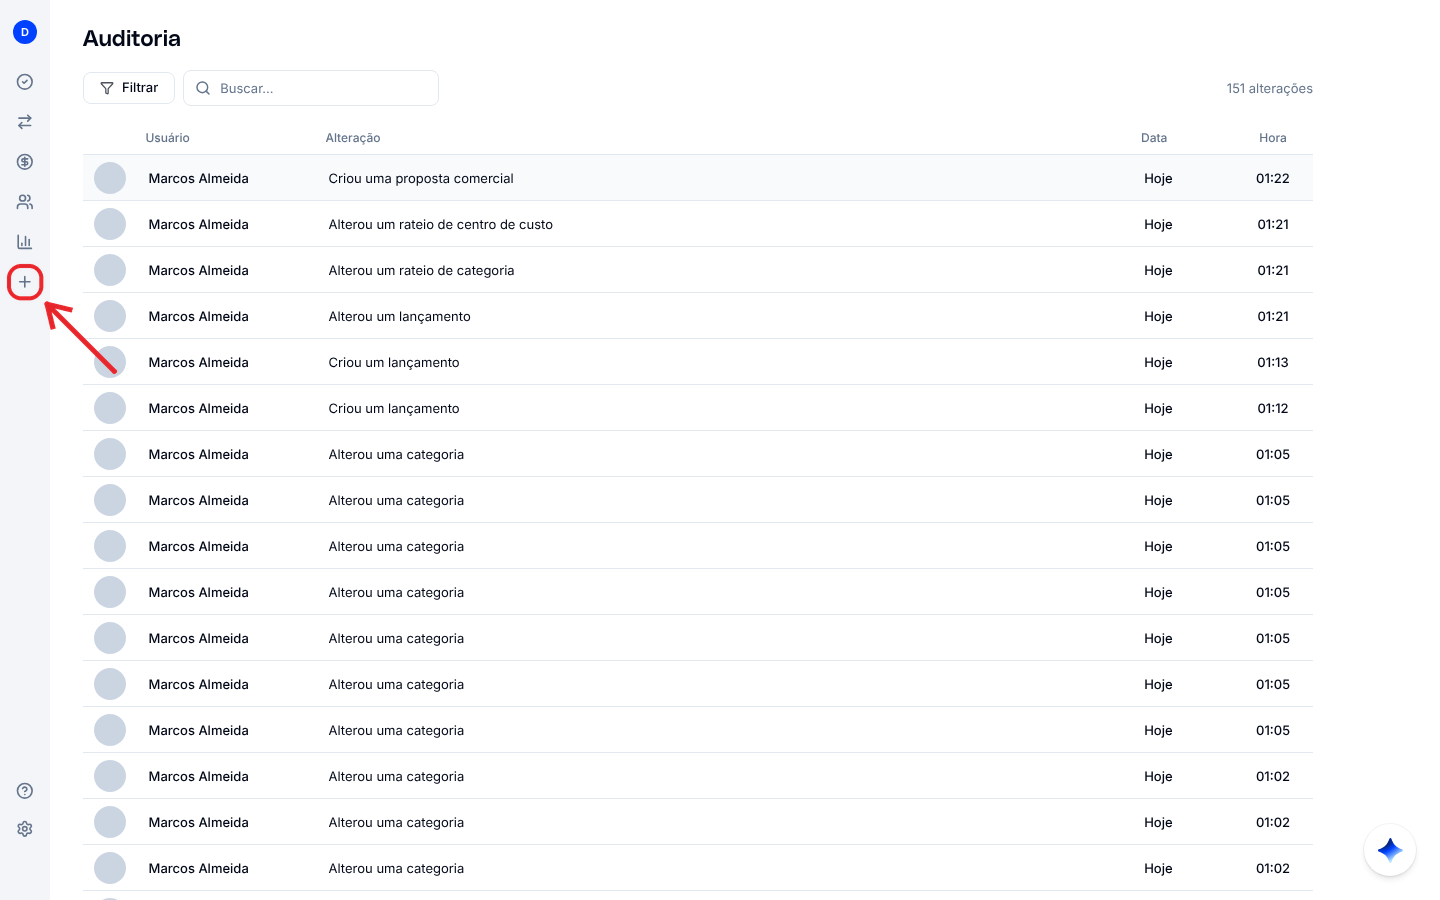1440x900 pixels.
Task: Click the Filtrar button
Action: [x=129, y=88]
